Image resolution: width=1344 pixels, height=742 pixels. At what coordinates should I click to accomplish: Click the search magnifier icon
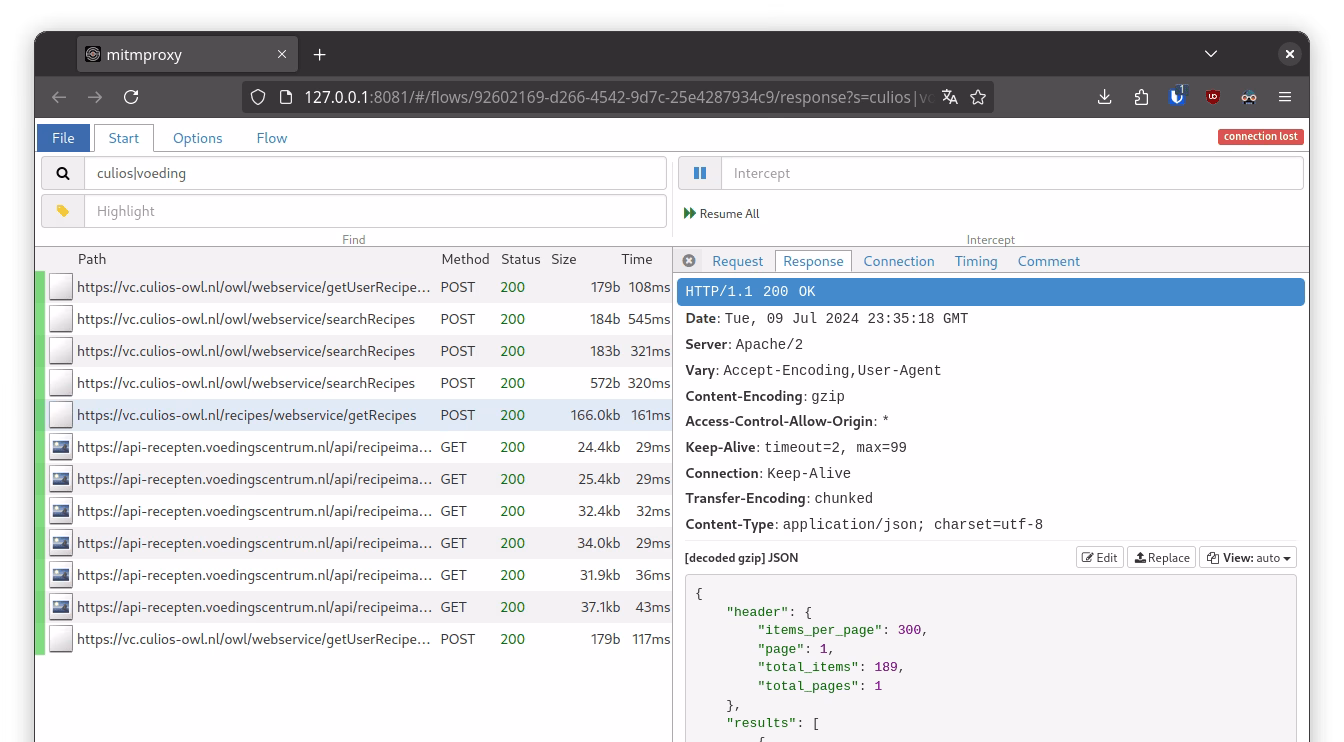(63, 173)
